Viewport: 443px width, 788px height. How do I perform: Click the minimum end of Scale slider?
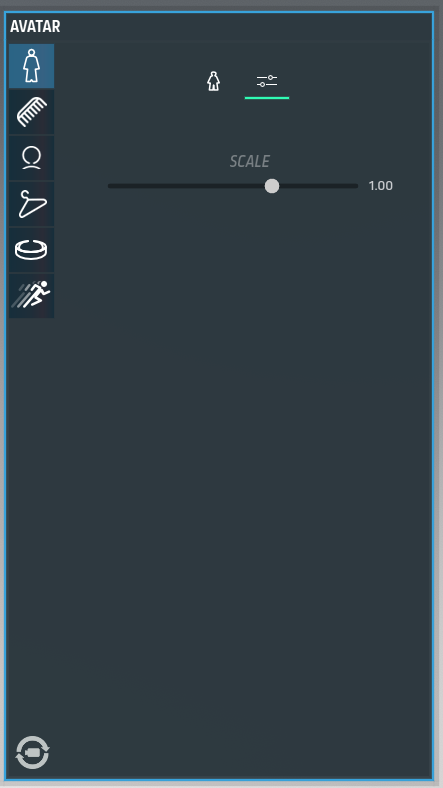pyautogui.click(x=110, y=186)
